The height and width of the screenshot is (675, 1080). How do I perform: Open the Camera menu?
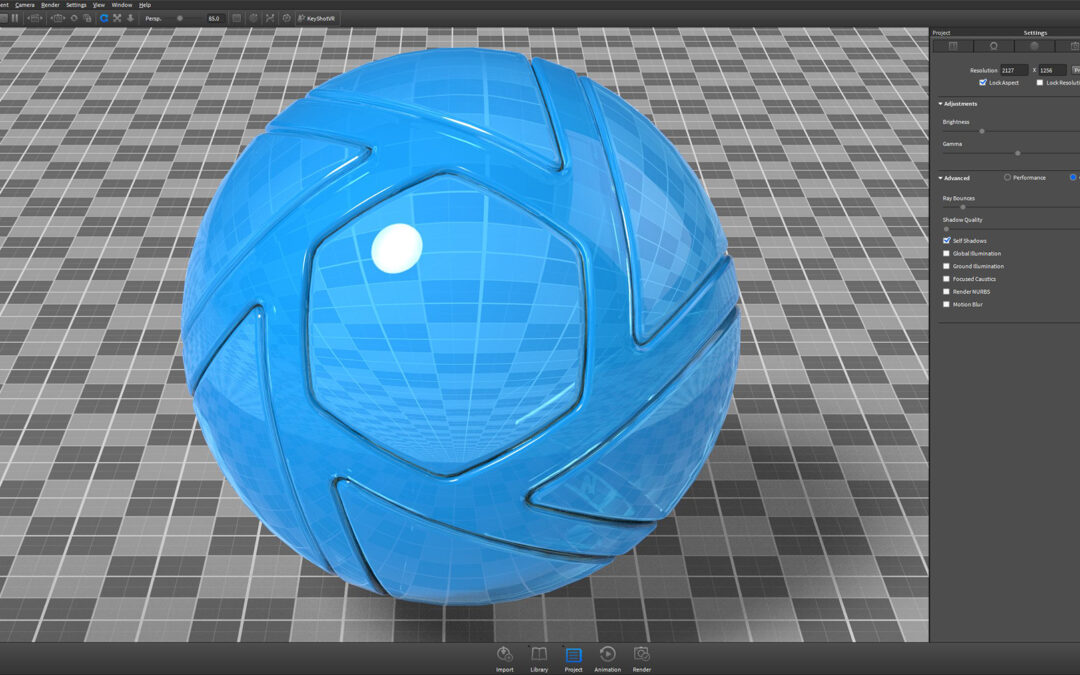[x=25, y=5]
